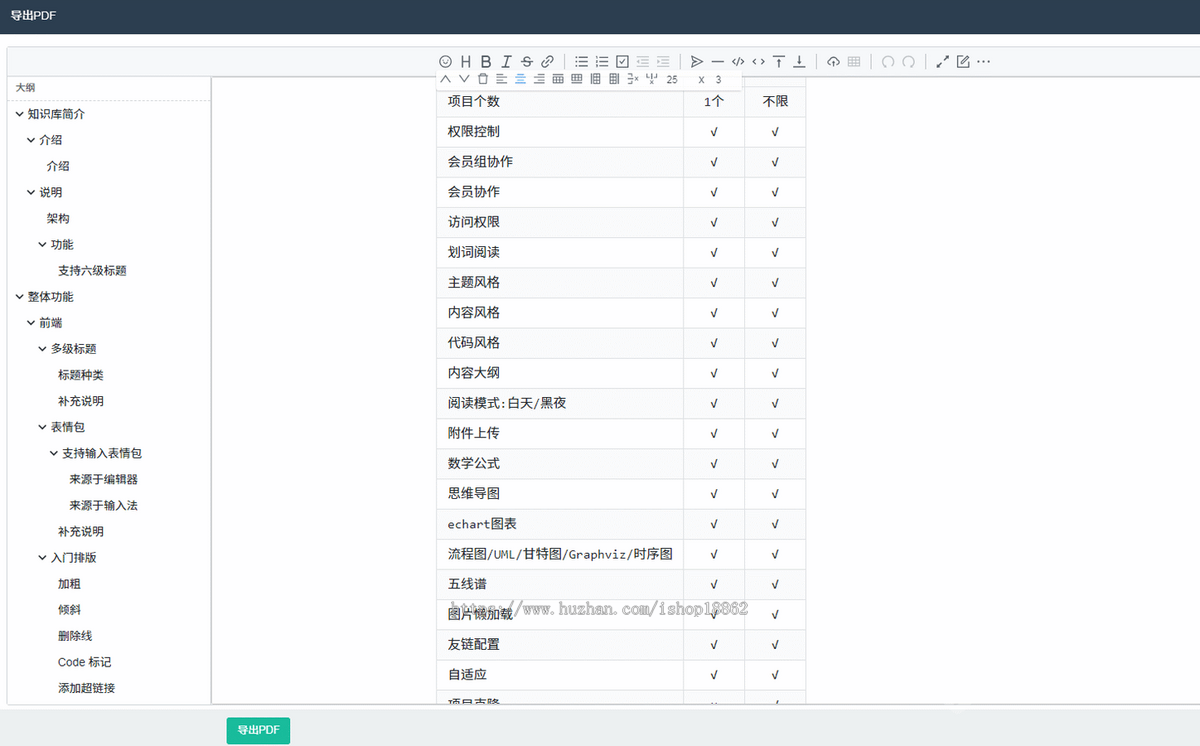The height and width of the screenshot is (746, 1200).
Task: Insert a task checklist item
Action: (622, 61)
